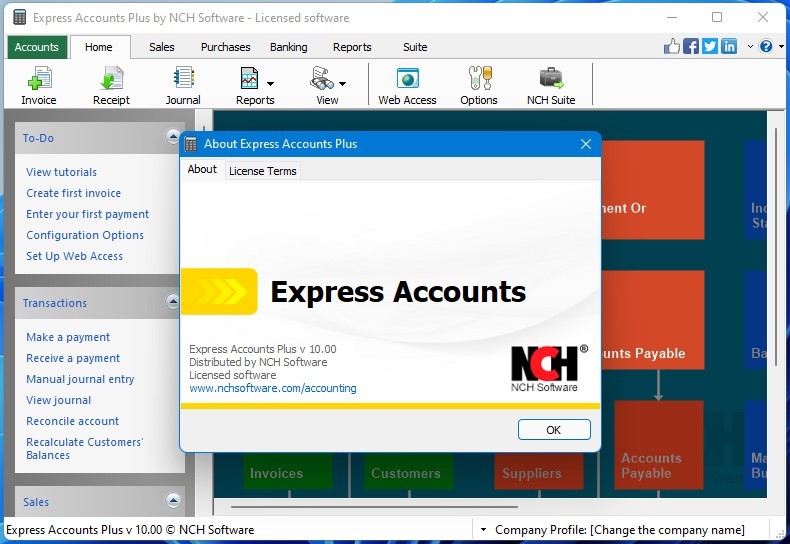The image size is (790, 544).
Task: Collapse the Sales sidebar panel
Action: (x=172, y=501)
